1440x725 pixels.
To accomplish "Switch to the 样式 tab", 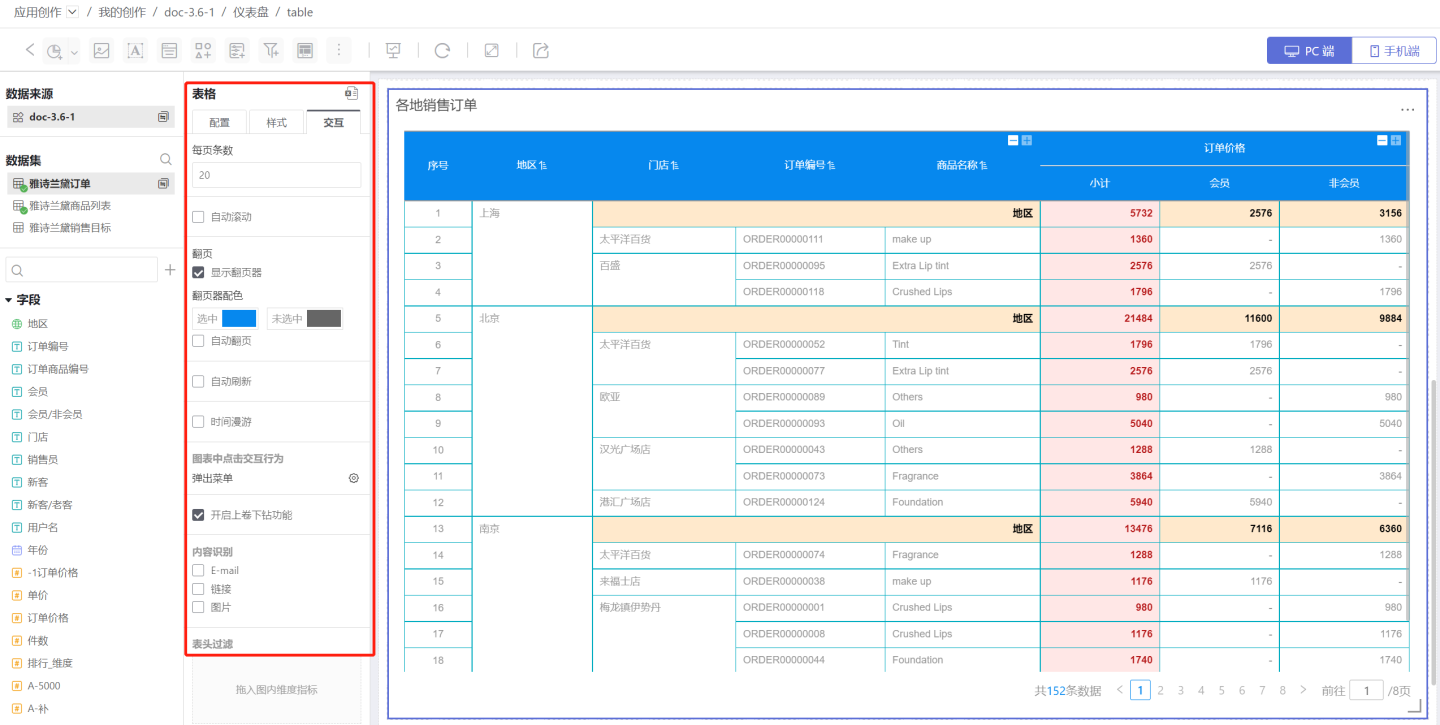I will [x=276, y=122].
